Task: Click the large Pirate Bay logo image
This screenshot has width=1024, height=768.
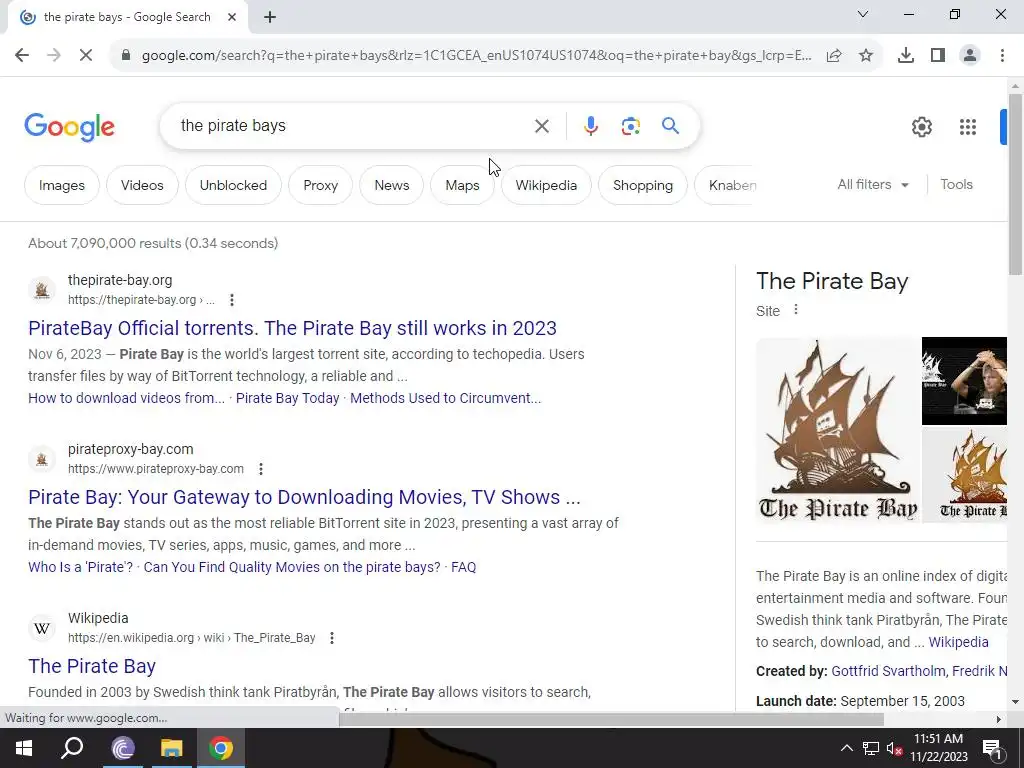Action: 838,430
